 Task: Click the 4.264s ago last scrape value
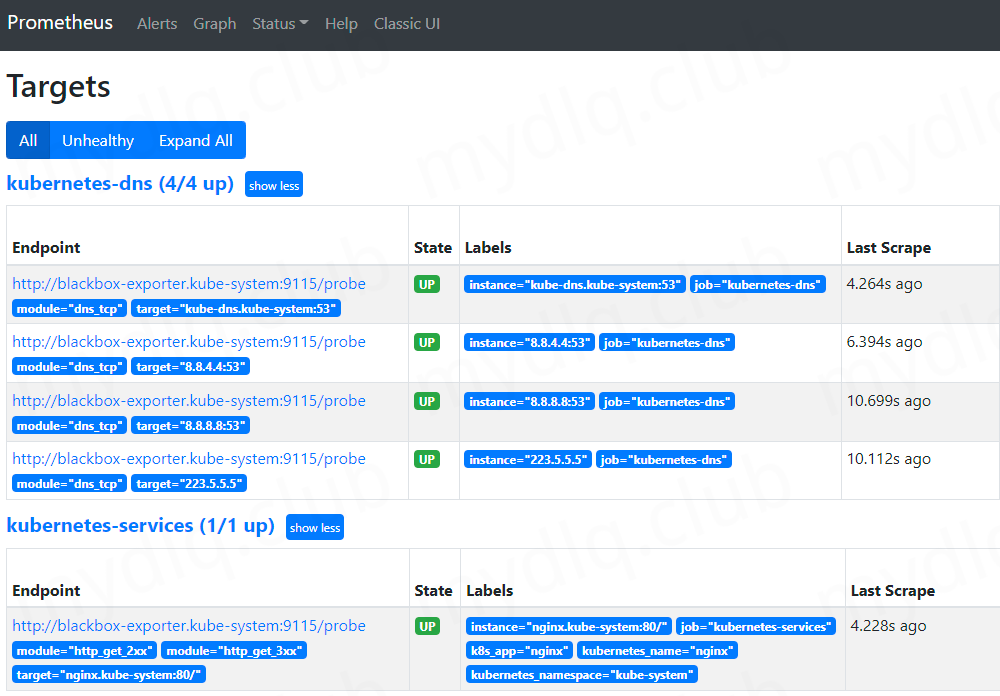[x=884, y=285]
